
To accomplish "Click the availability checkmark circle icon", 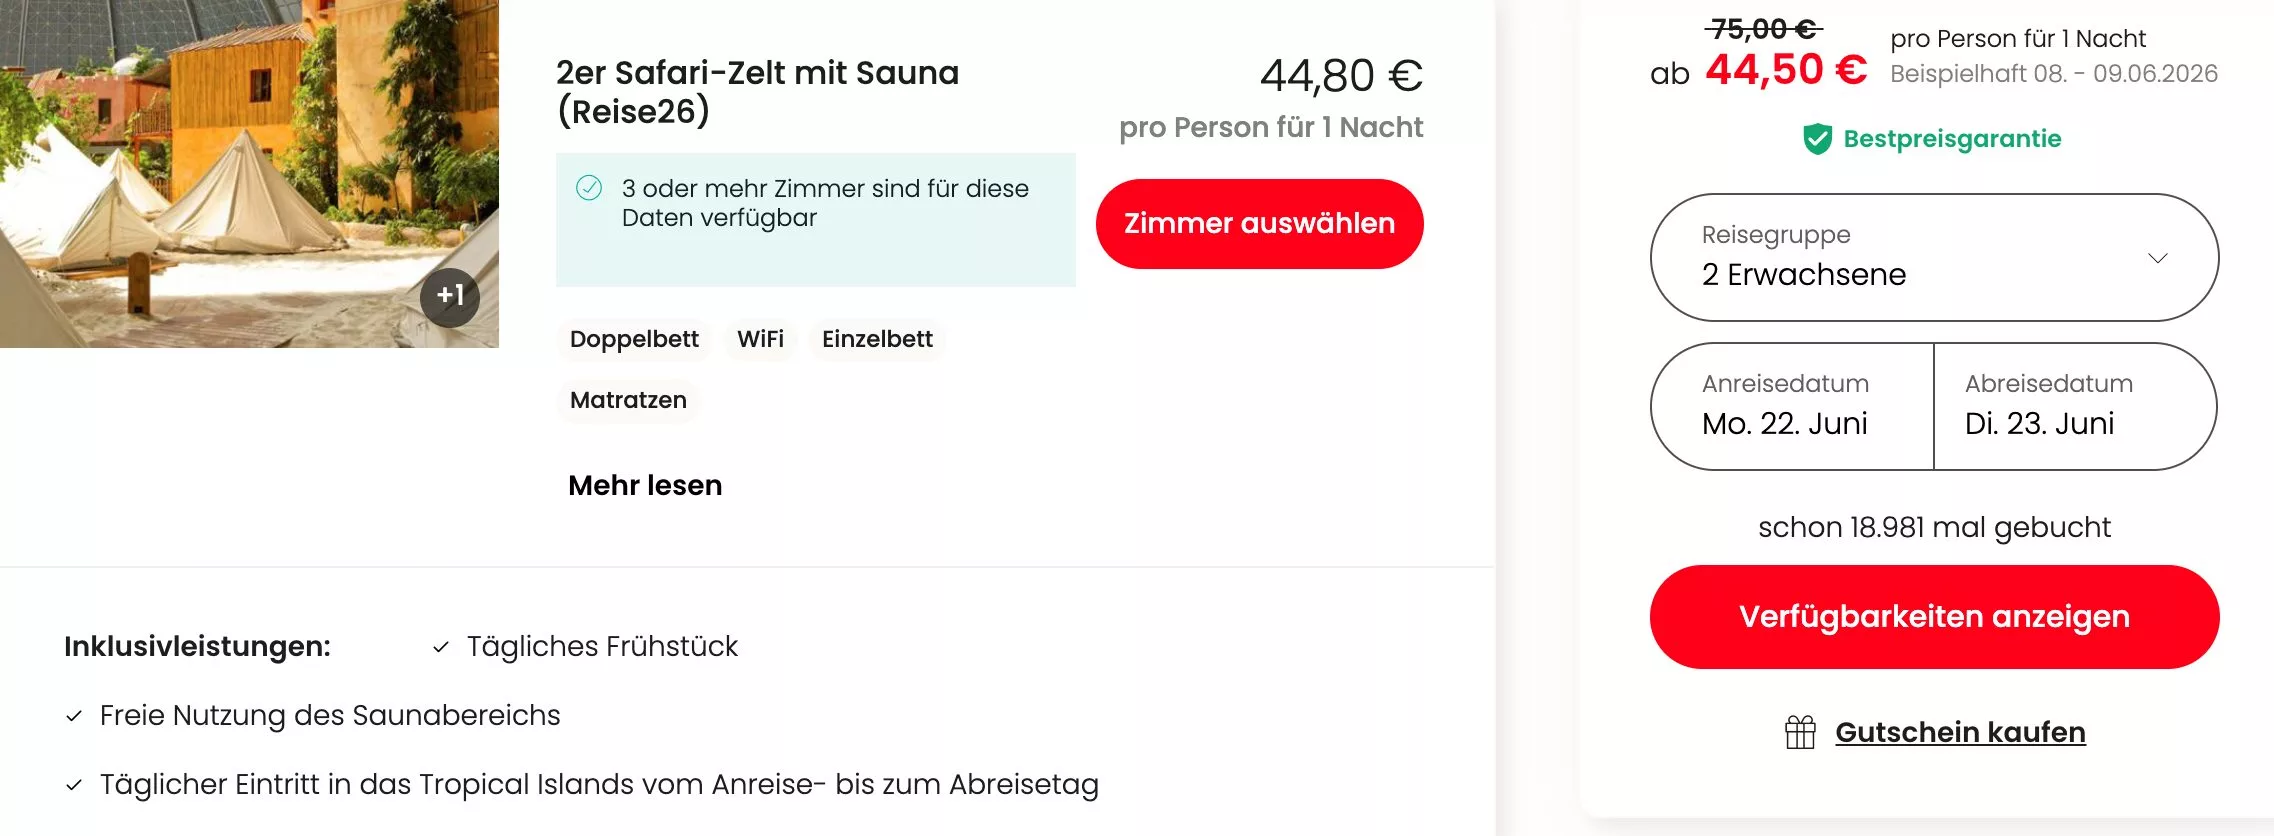I will pos(589,188).
